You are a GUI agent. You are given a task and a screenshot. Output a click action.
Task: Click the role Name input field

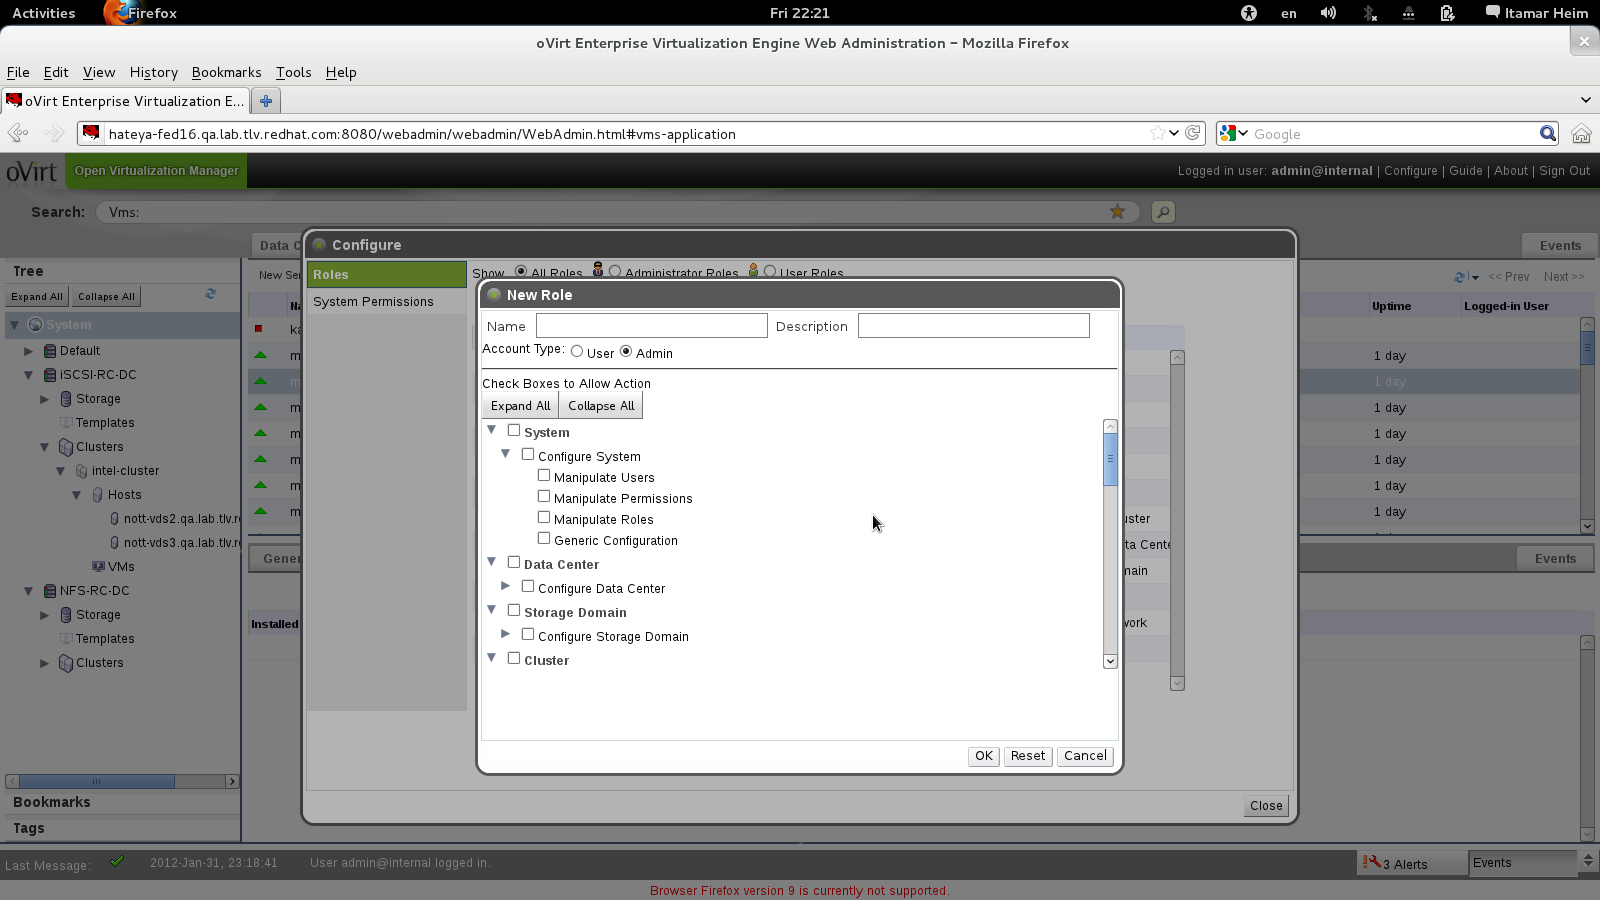click(652, 326)
